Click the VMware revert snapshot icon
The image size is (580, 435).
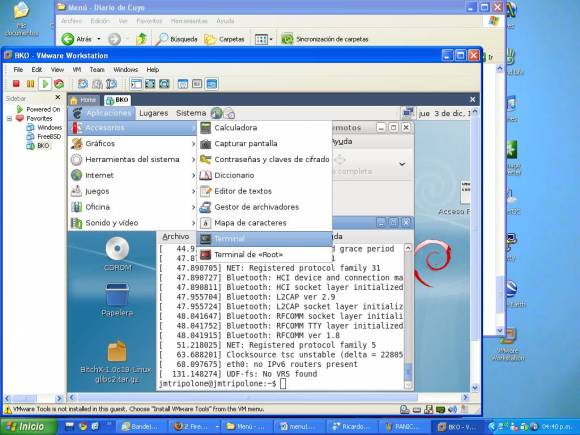point(97,84)
